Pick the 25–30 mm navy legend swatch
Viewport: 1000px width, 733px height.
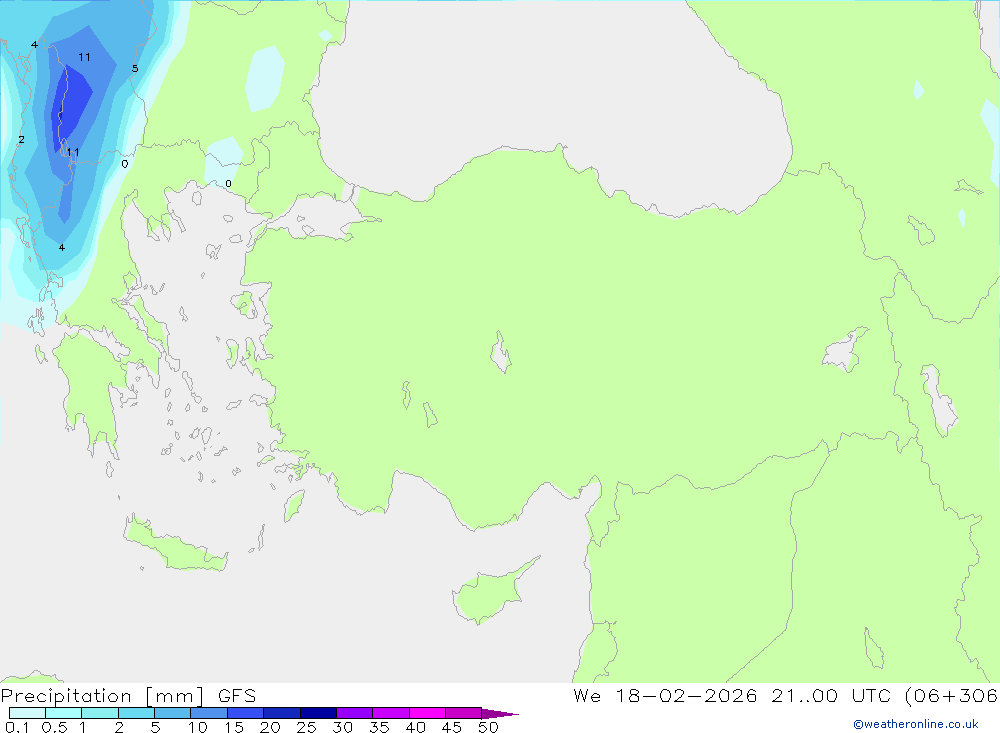coord(318,713)
